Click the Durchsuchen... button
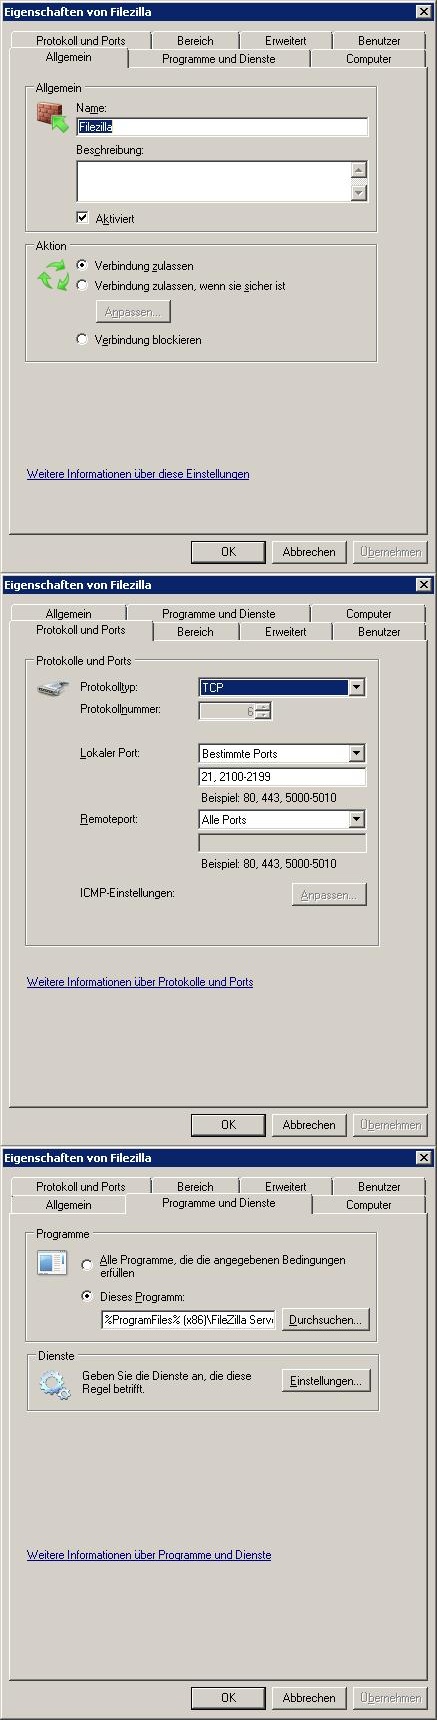This screenshot has height=1722, width=437. [325, 1320]
